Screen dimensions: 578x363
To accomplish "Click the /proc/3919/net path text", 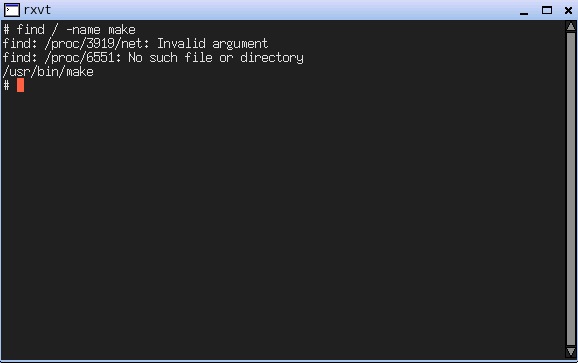I will 97,44.
